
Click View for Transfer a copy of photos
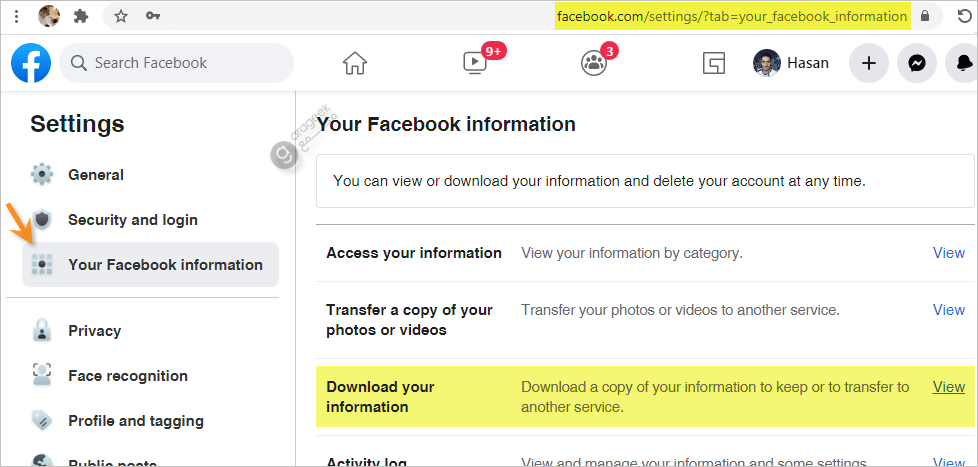point(949,310)
